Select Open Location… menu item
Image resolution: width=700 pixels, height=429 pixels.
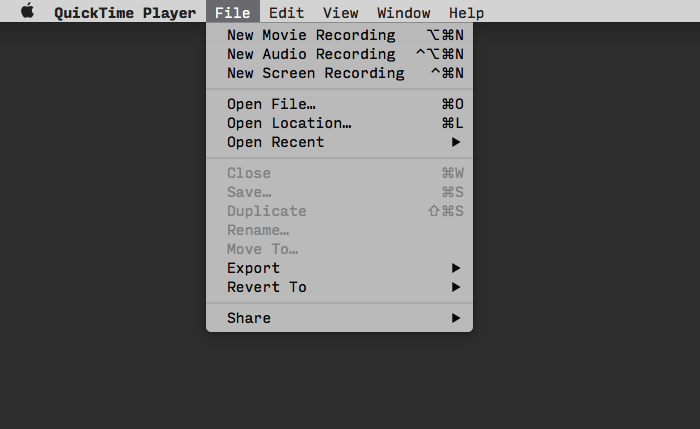pyautogui.click(x=289, y=123)
